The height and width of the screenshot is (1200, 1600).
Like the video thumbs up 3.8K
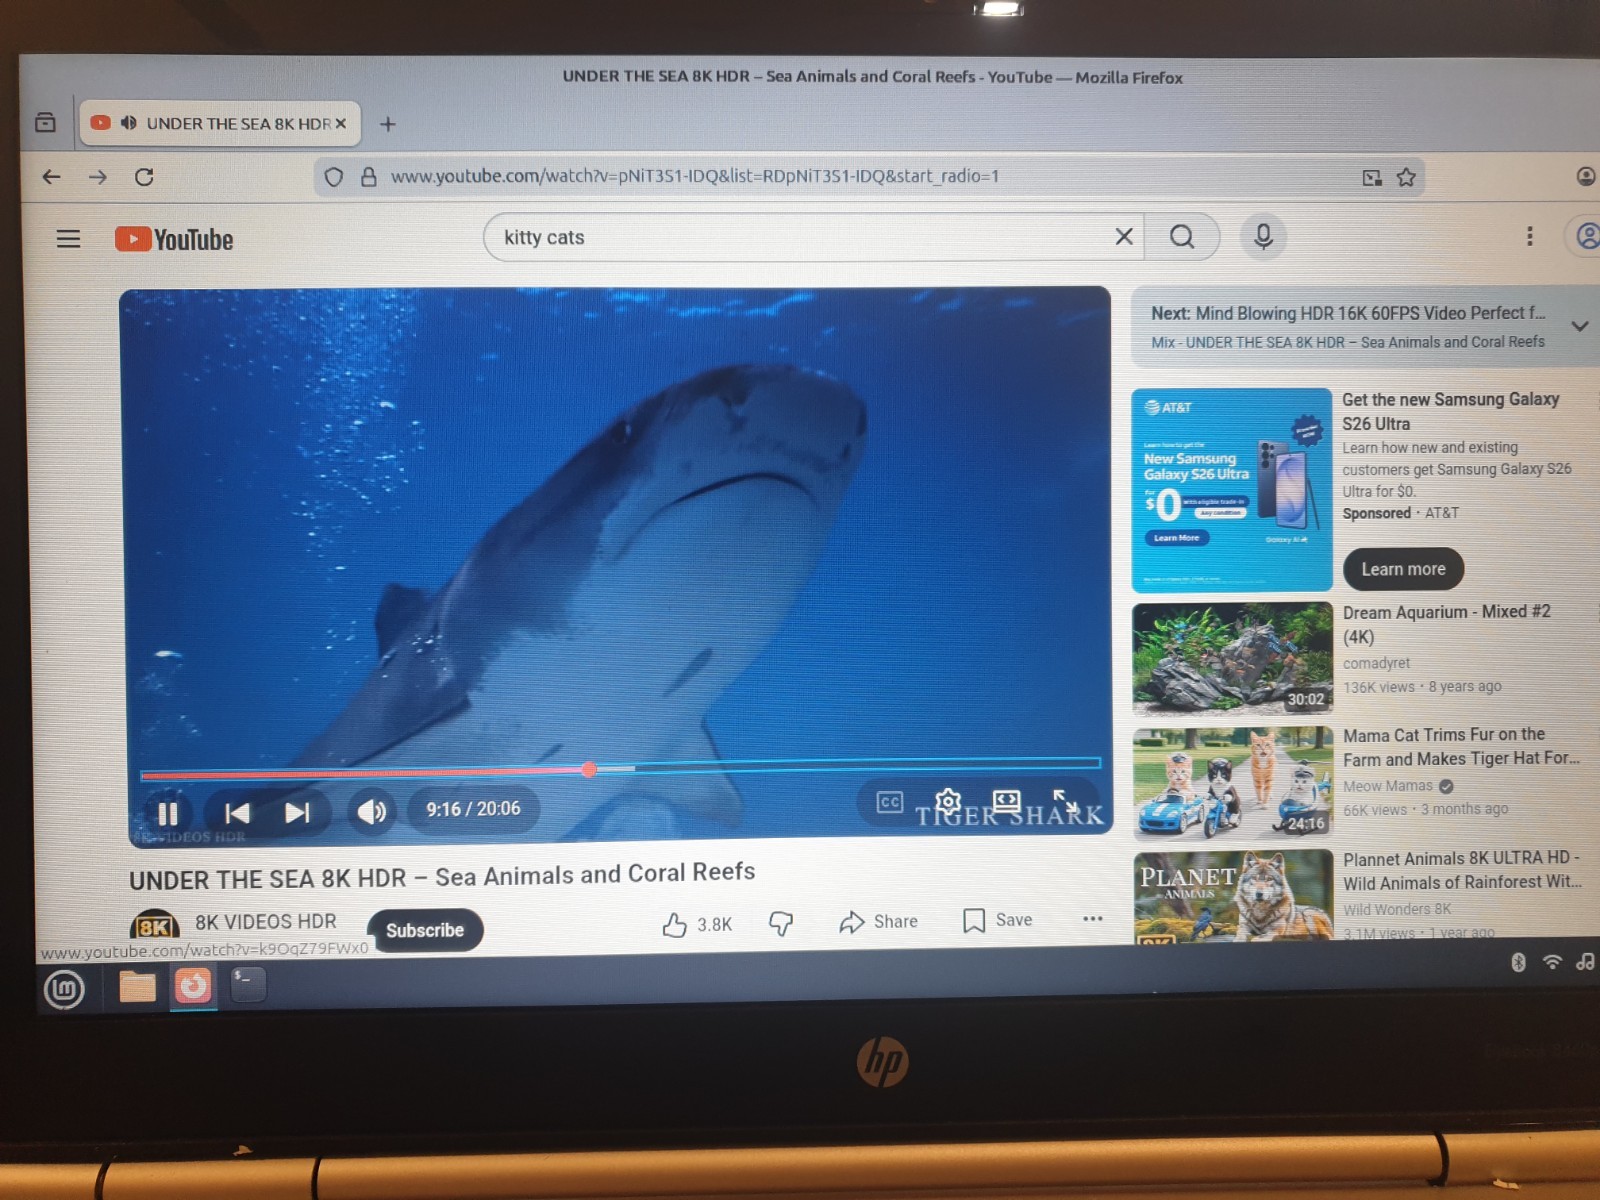[697, 924]
